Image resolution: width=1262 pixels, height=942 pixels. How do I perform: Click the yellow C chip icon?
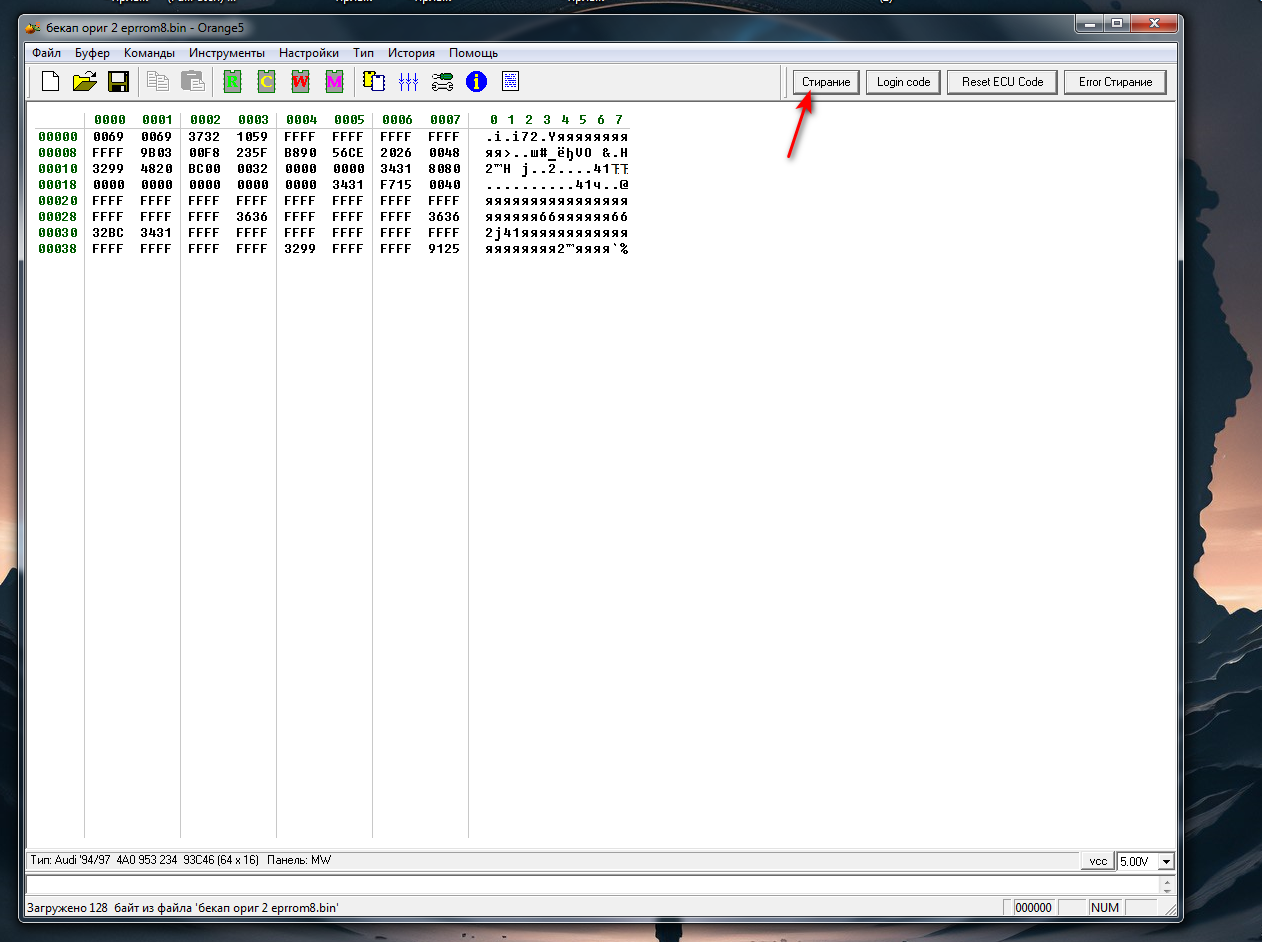point(266,82)
